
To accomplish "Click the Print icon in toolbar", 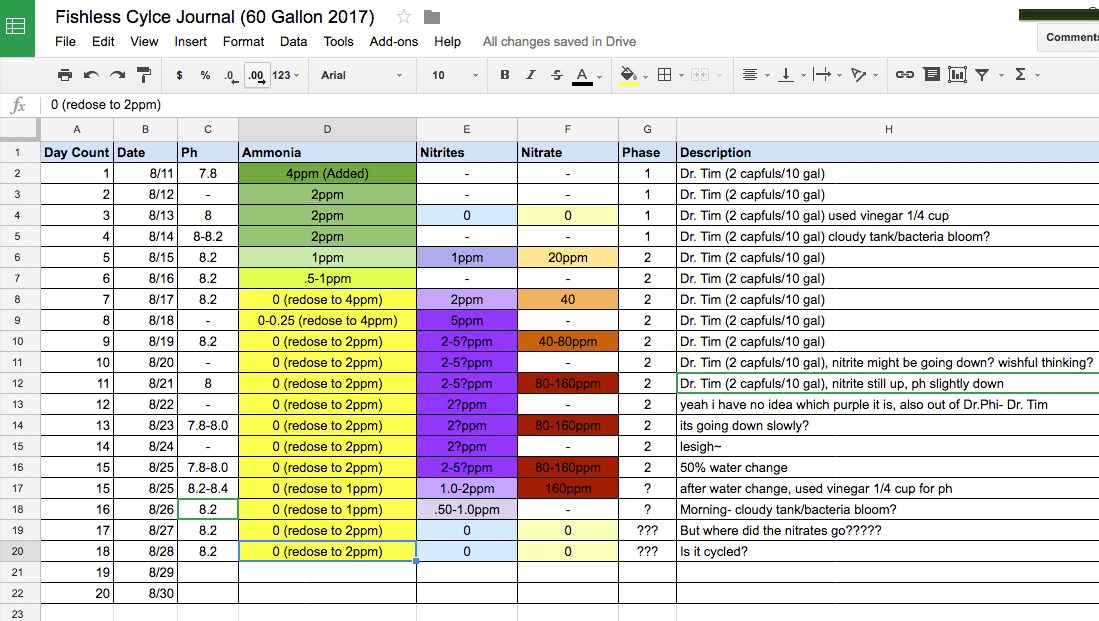I will tap(65, 75).
